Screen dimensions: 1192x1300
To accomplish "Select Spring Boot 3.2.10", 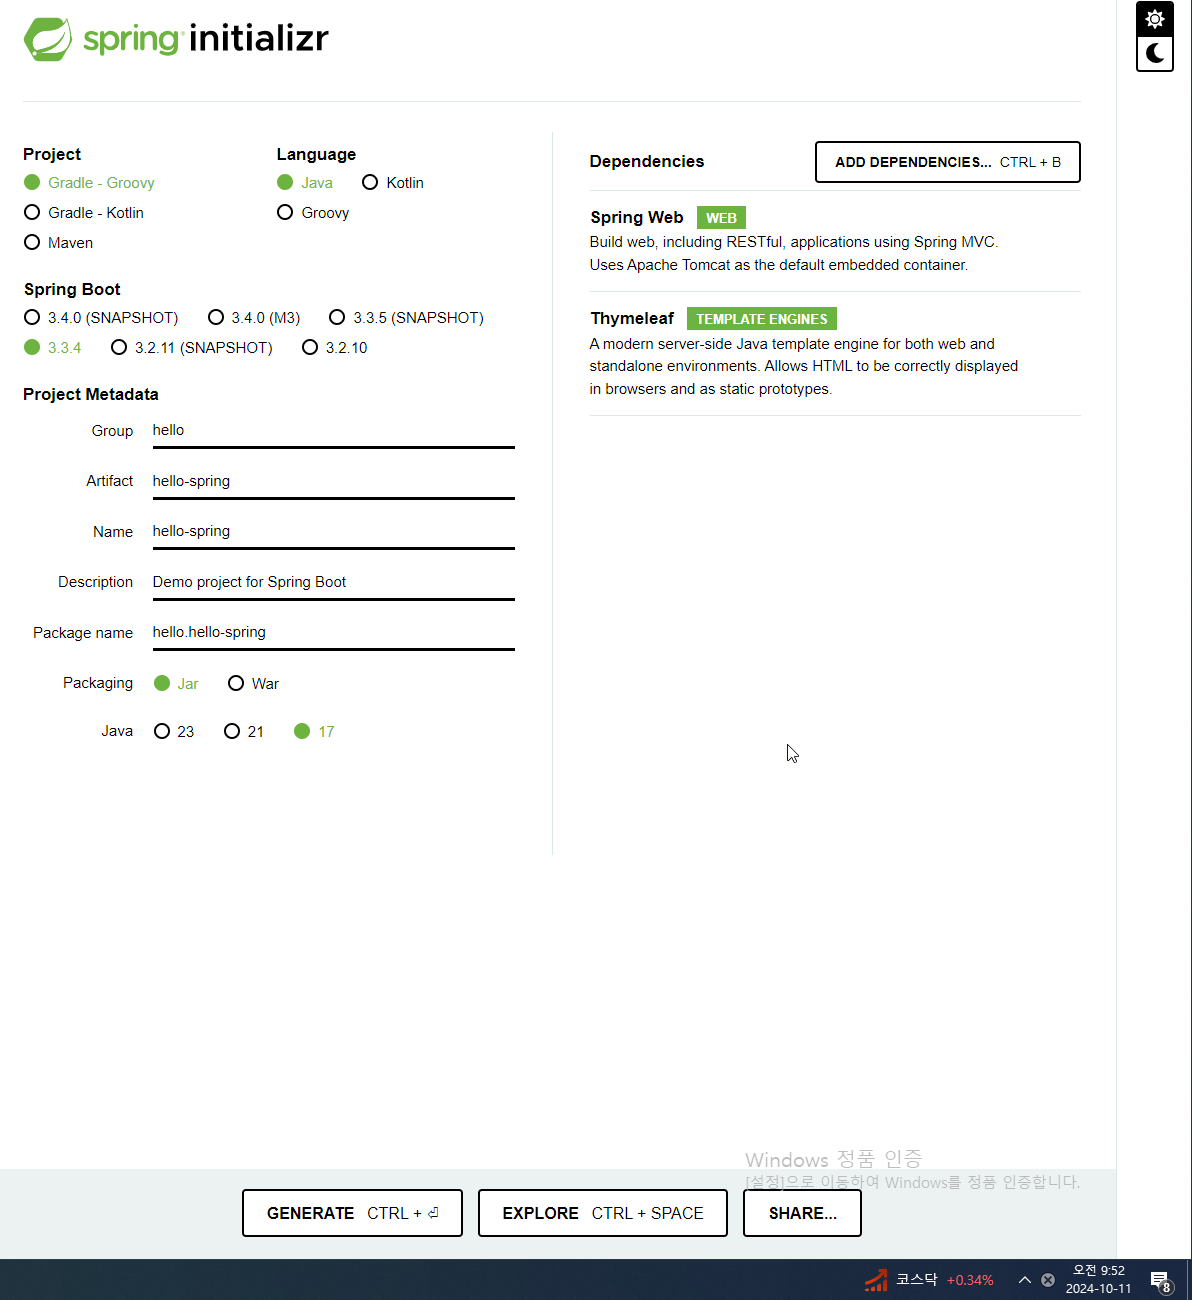I will point(335,348).
